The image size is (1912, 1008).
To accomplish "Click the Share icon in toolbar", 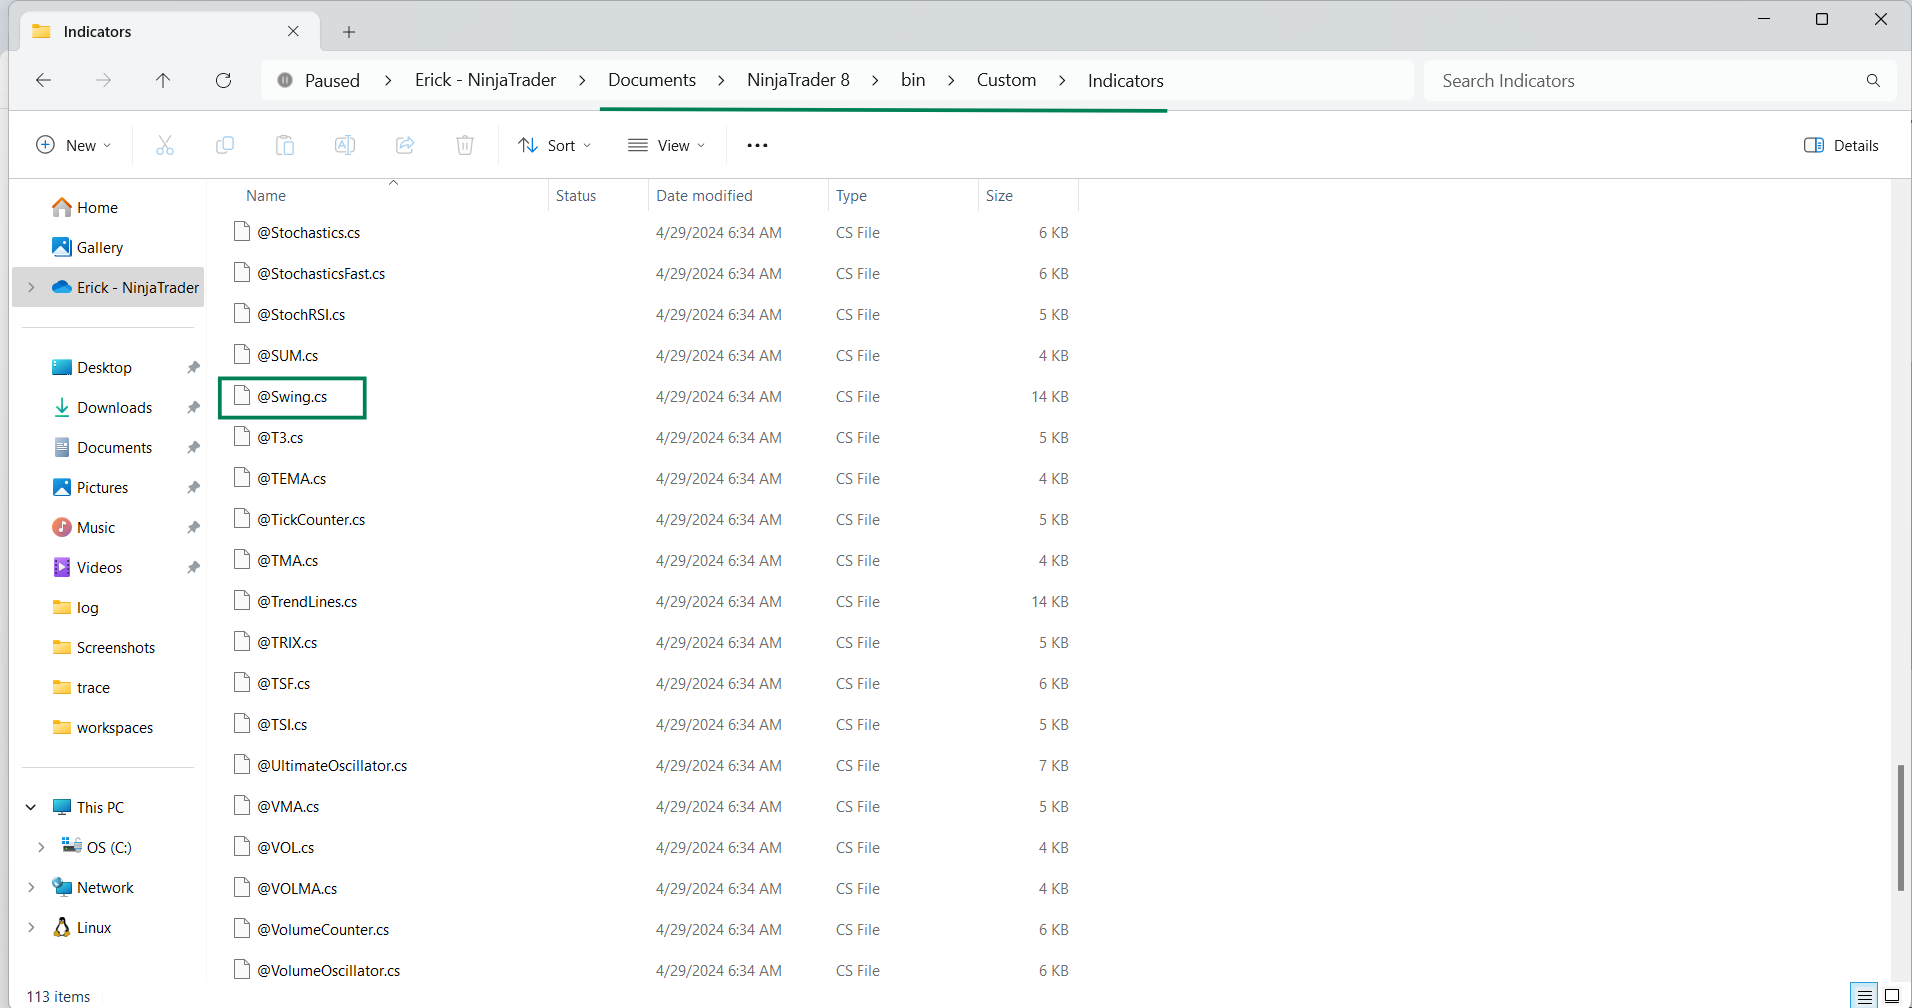I will (x=405, y=145).
